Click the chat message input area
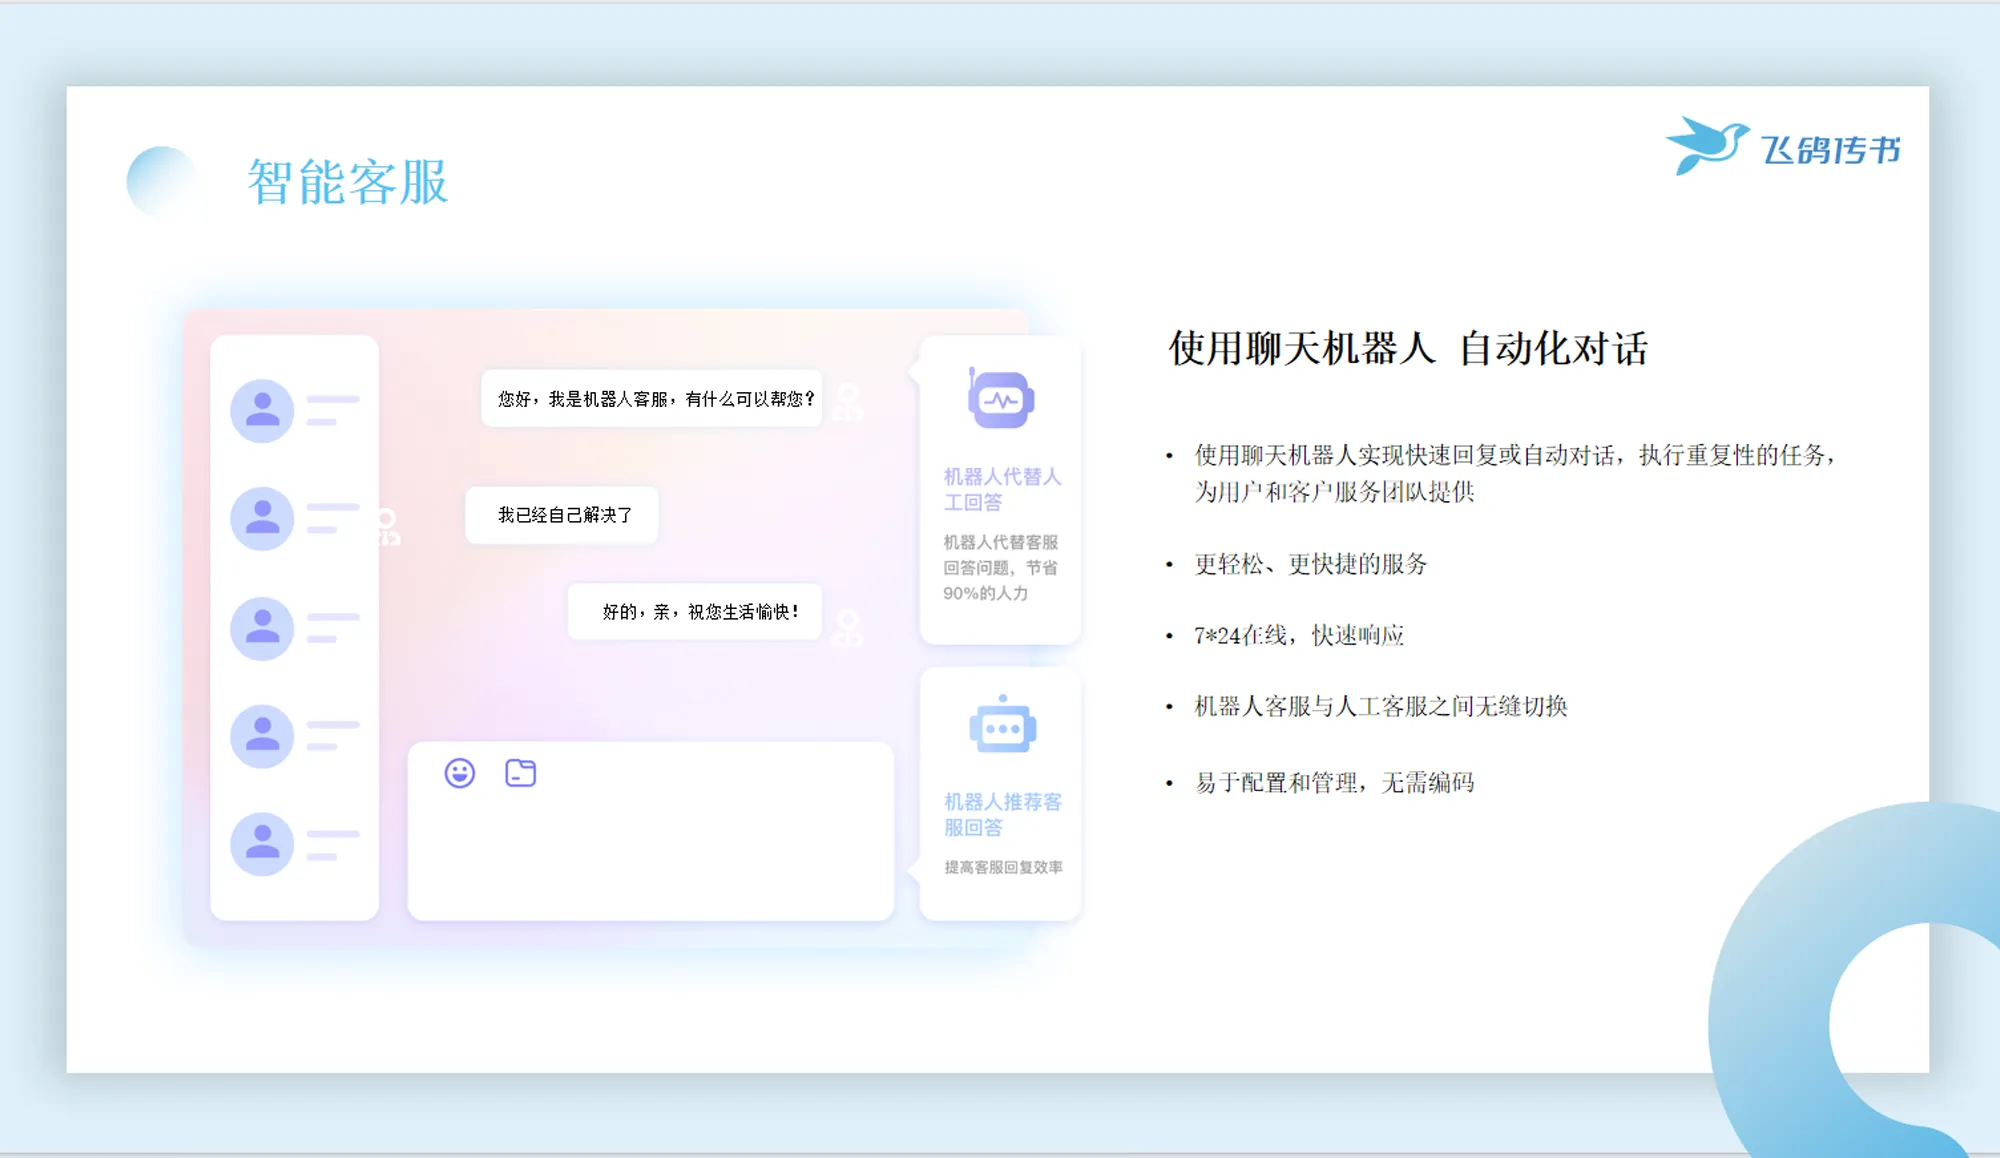The height and width of the screenshot is (1158, 2000). pos(650,850)
